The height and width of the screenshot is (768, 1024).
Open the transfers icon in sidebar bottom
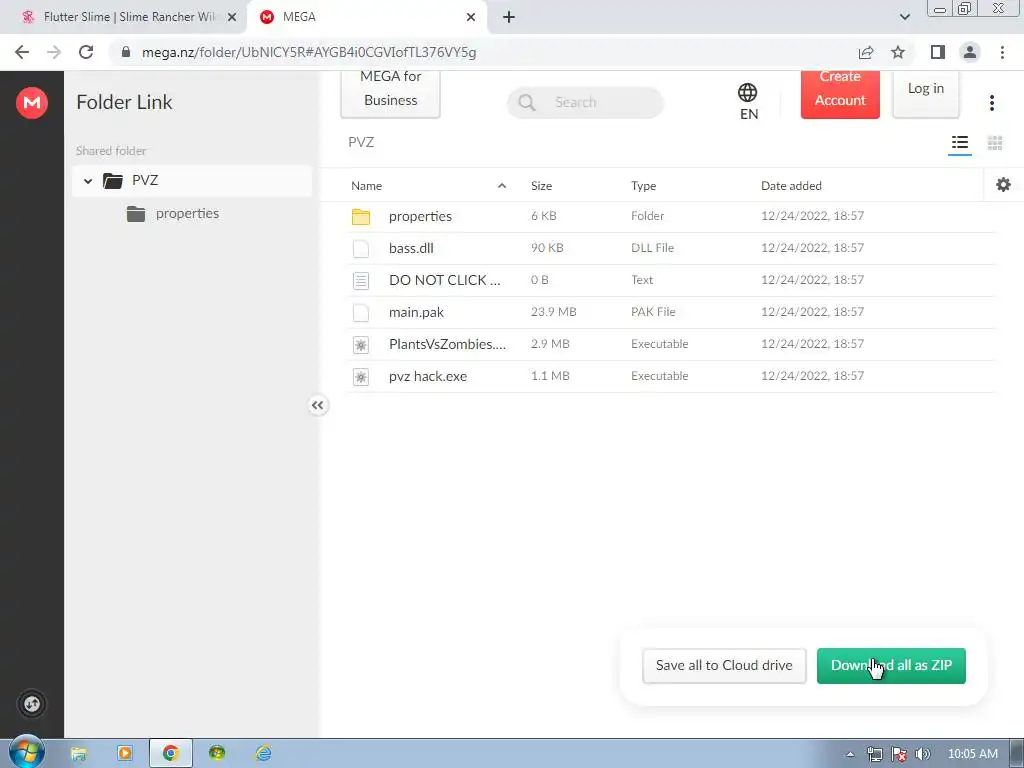coord(31,704)
